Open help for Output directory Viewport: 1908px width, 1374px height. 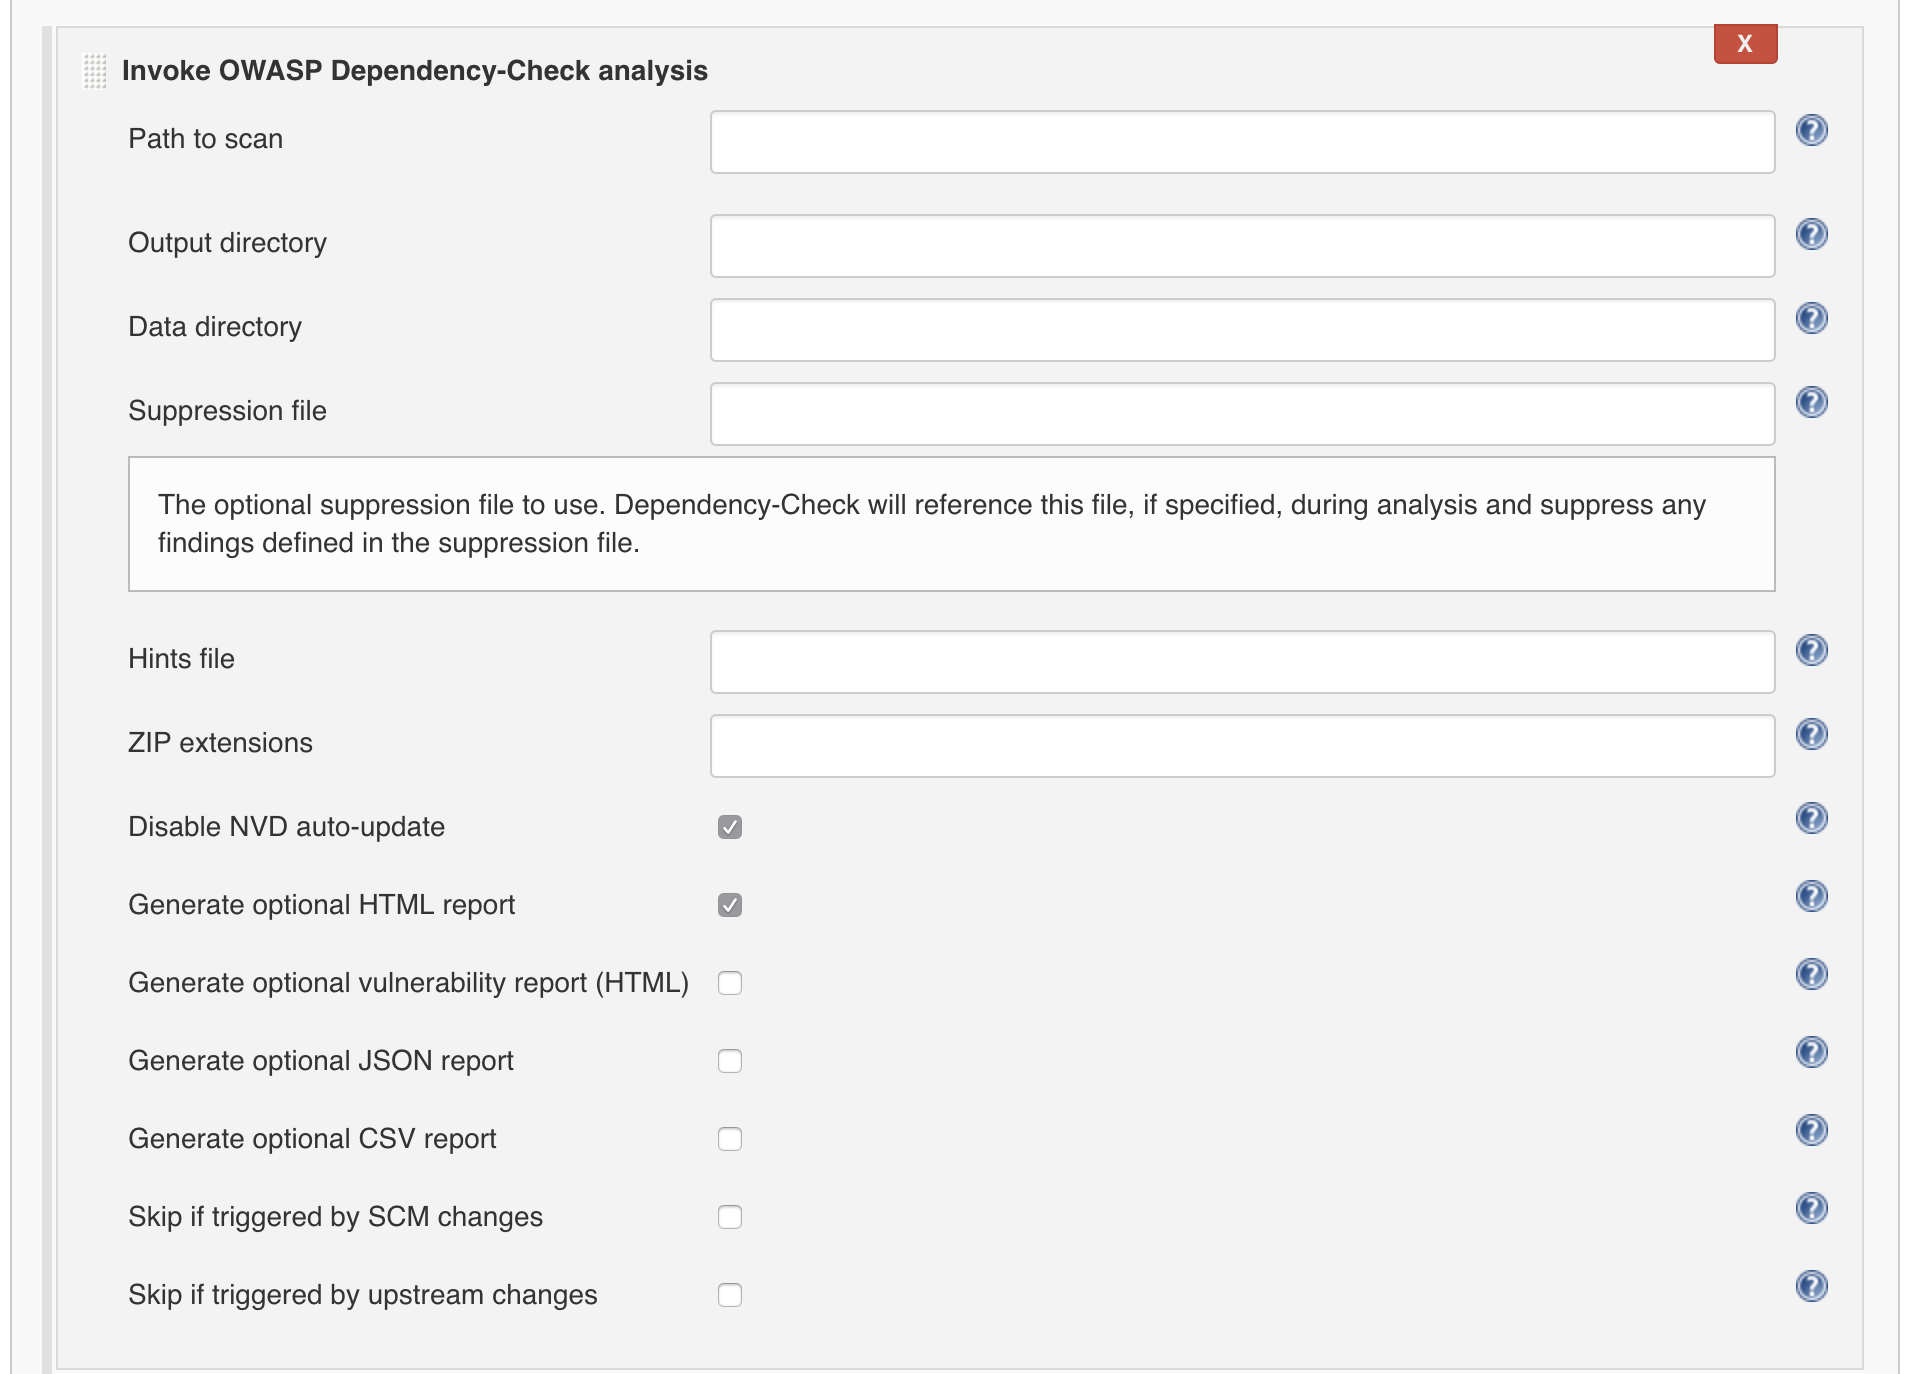(x=1811, y=234)
